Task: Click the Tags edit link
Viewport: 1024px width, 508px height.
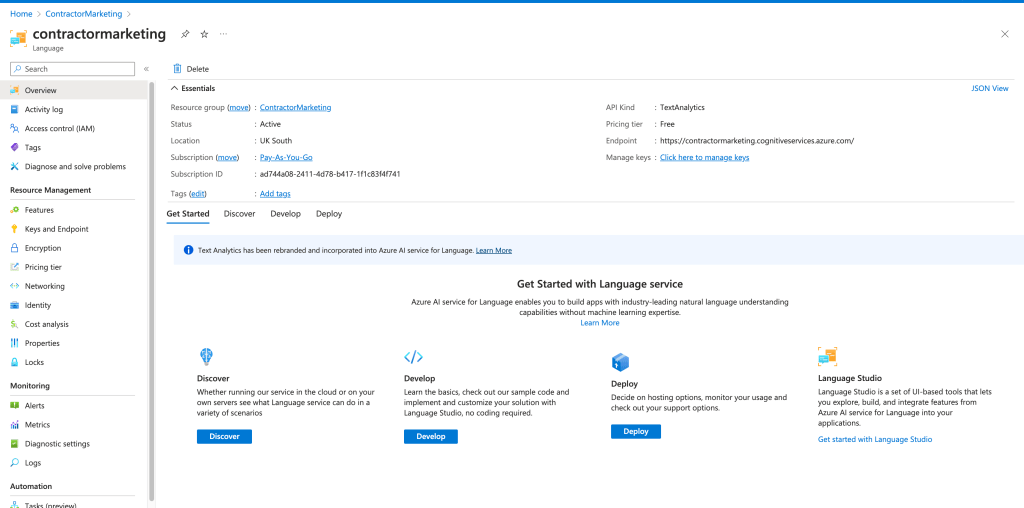Action: 197,194
